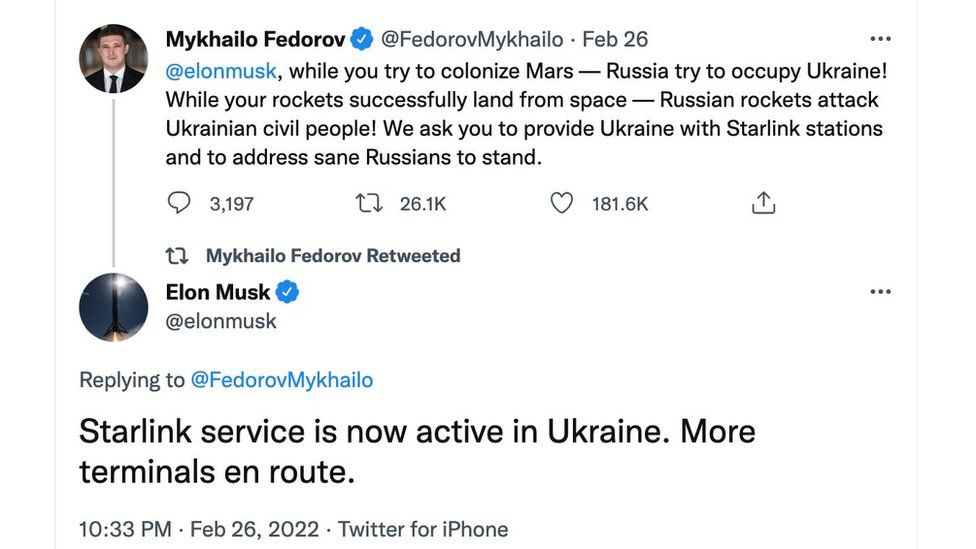Open Mykhailo Fedorov's profile picture
This screenshot has height=549, width=976.
pyautogui.click(x=113, y=59)
